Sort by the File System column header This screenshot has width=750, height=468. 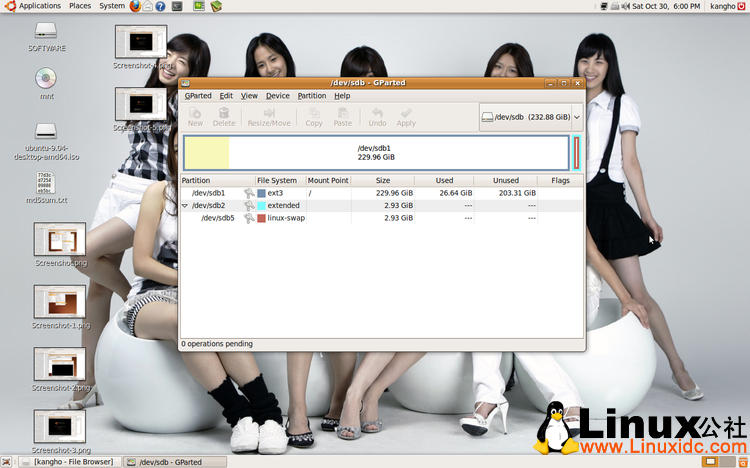click(277, 181)
